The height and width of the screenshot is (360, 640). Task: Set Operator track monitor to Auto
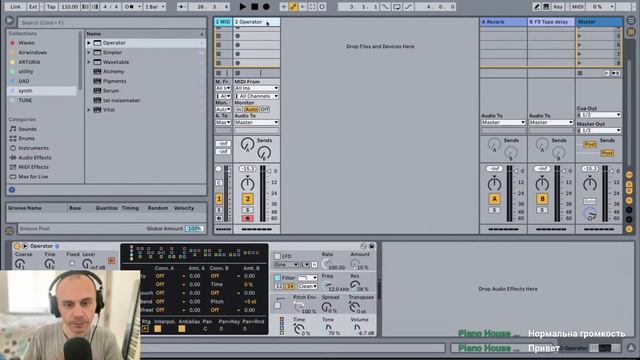(251, 109)
